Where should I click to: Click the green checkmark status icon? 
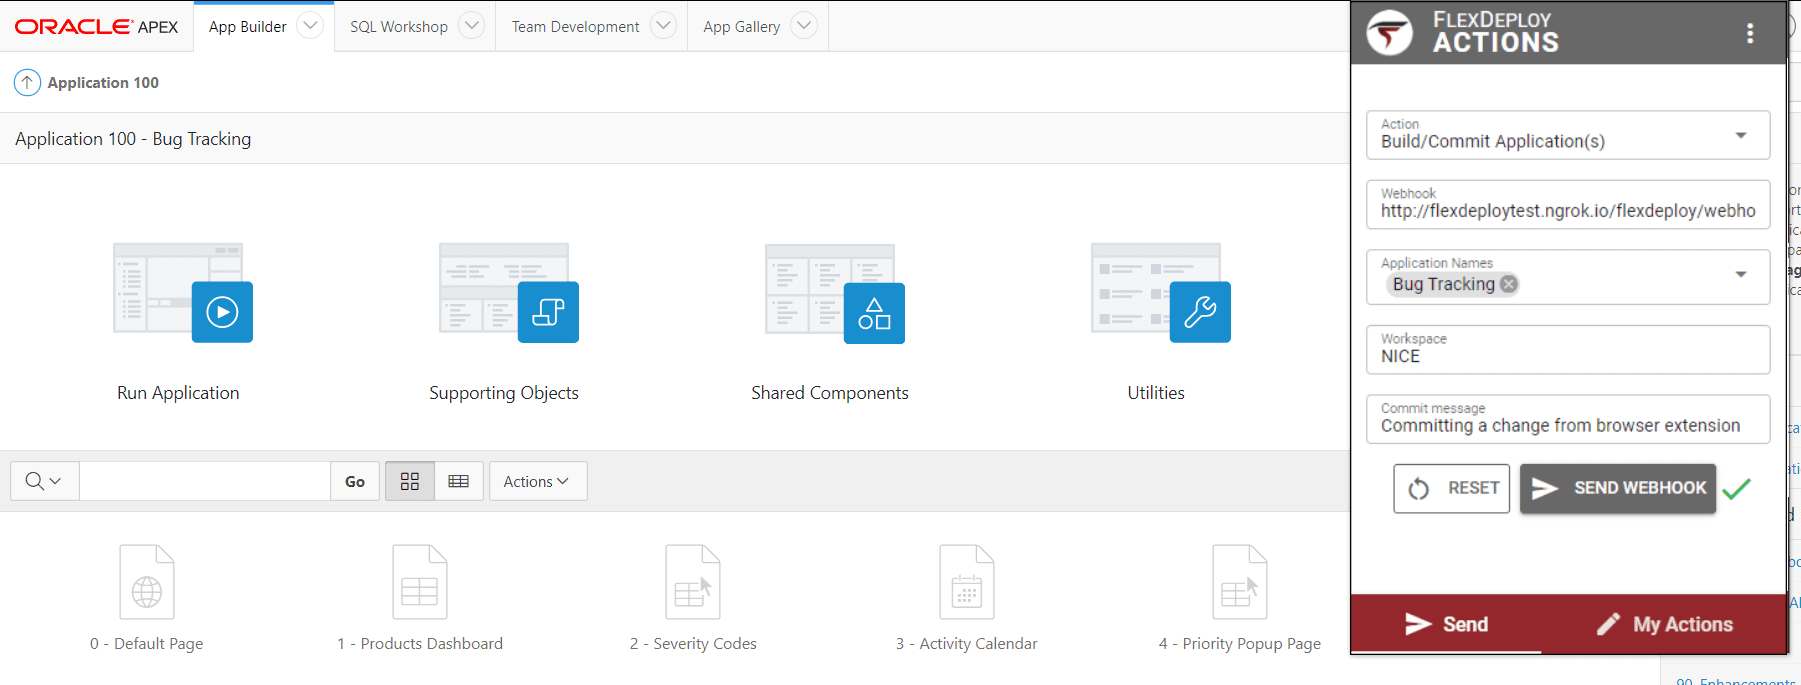coord(1737,488)
